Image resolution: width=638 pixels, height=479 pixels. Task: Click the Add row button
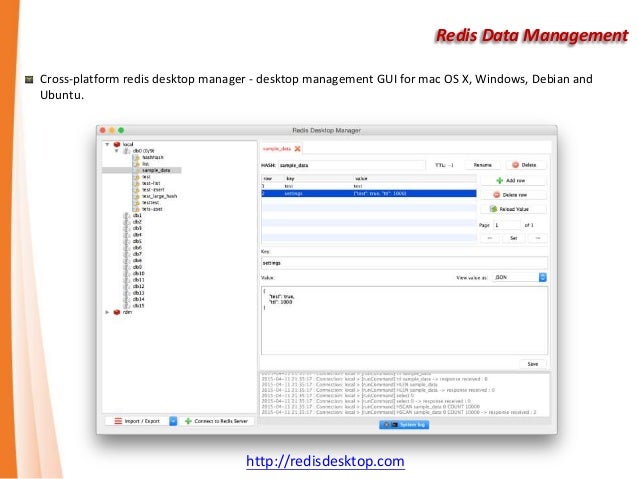(x=513, y=180)
